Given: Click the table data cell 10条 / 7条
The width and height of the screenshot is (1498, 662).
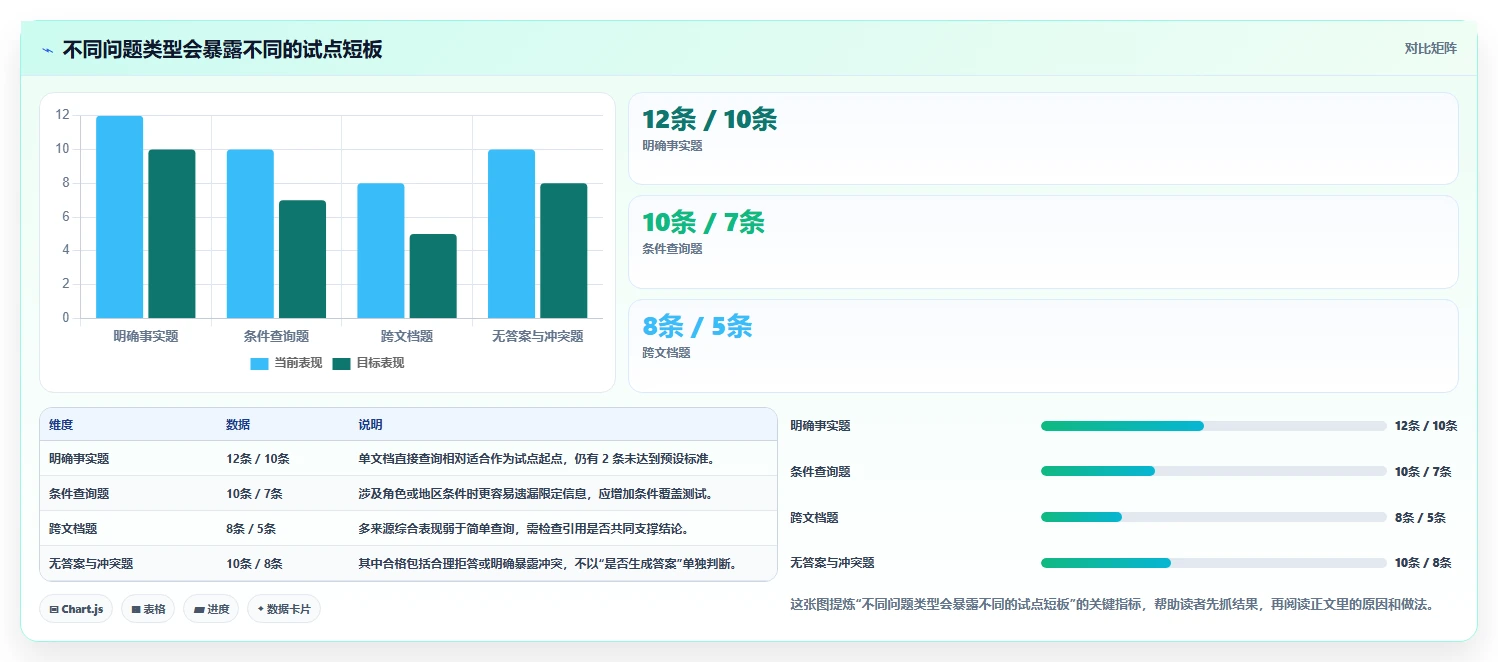Looking at the screenshot, I should point(254,494).
